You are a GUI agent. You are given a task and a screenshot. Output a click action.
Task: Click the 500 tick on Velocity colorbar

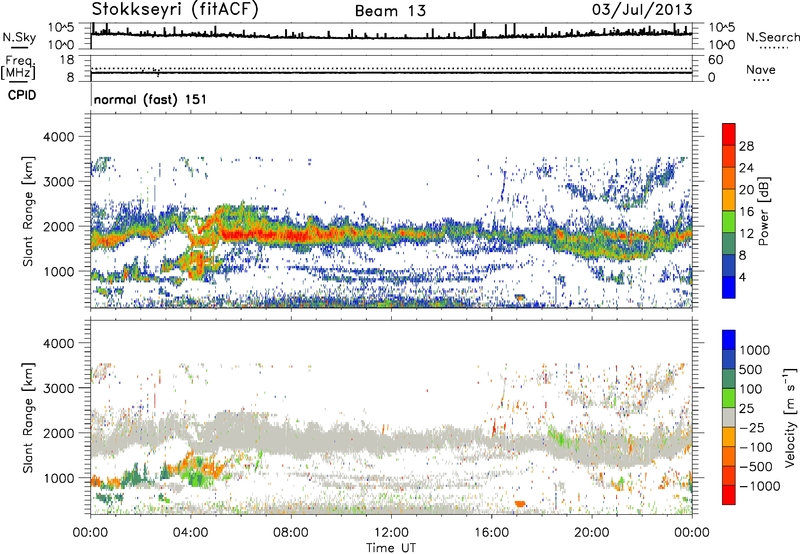coord(751,370)
